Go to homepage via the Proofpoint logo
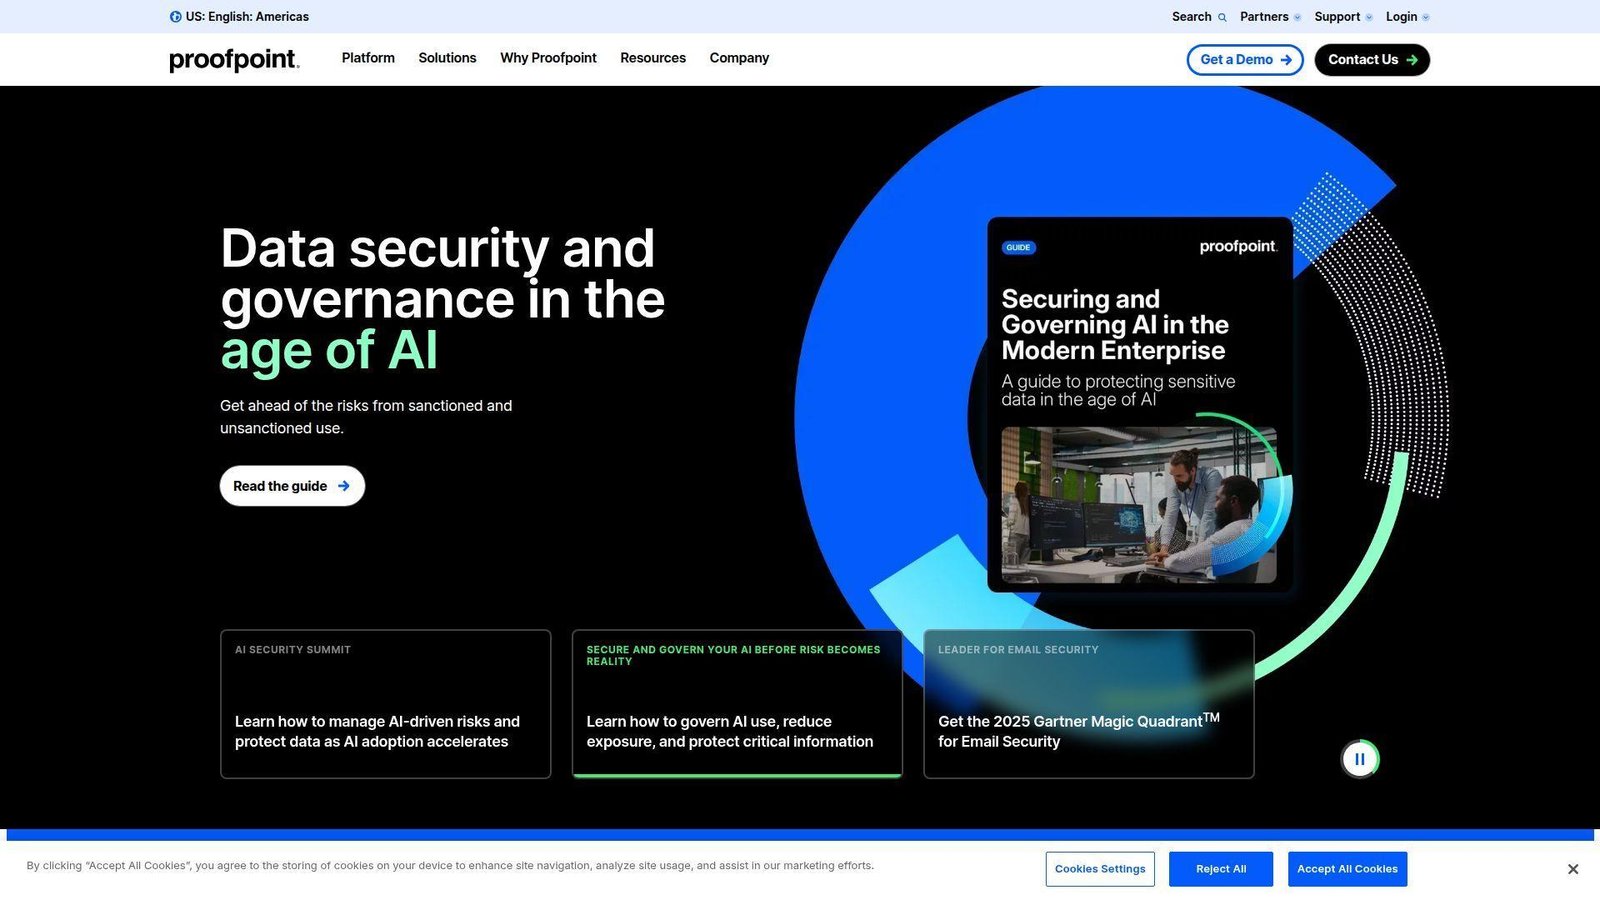The image size is (1600, 900). (x=234, y=60)
